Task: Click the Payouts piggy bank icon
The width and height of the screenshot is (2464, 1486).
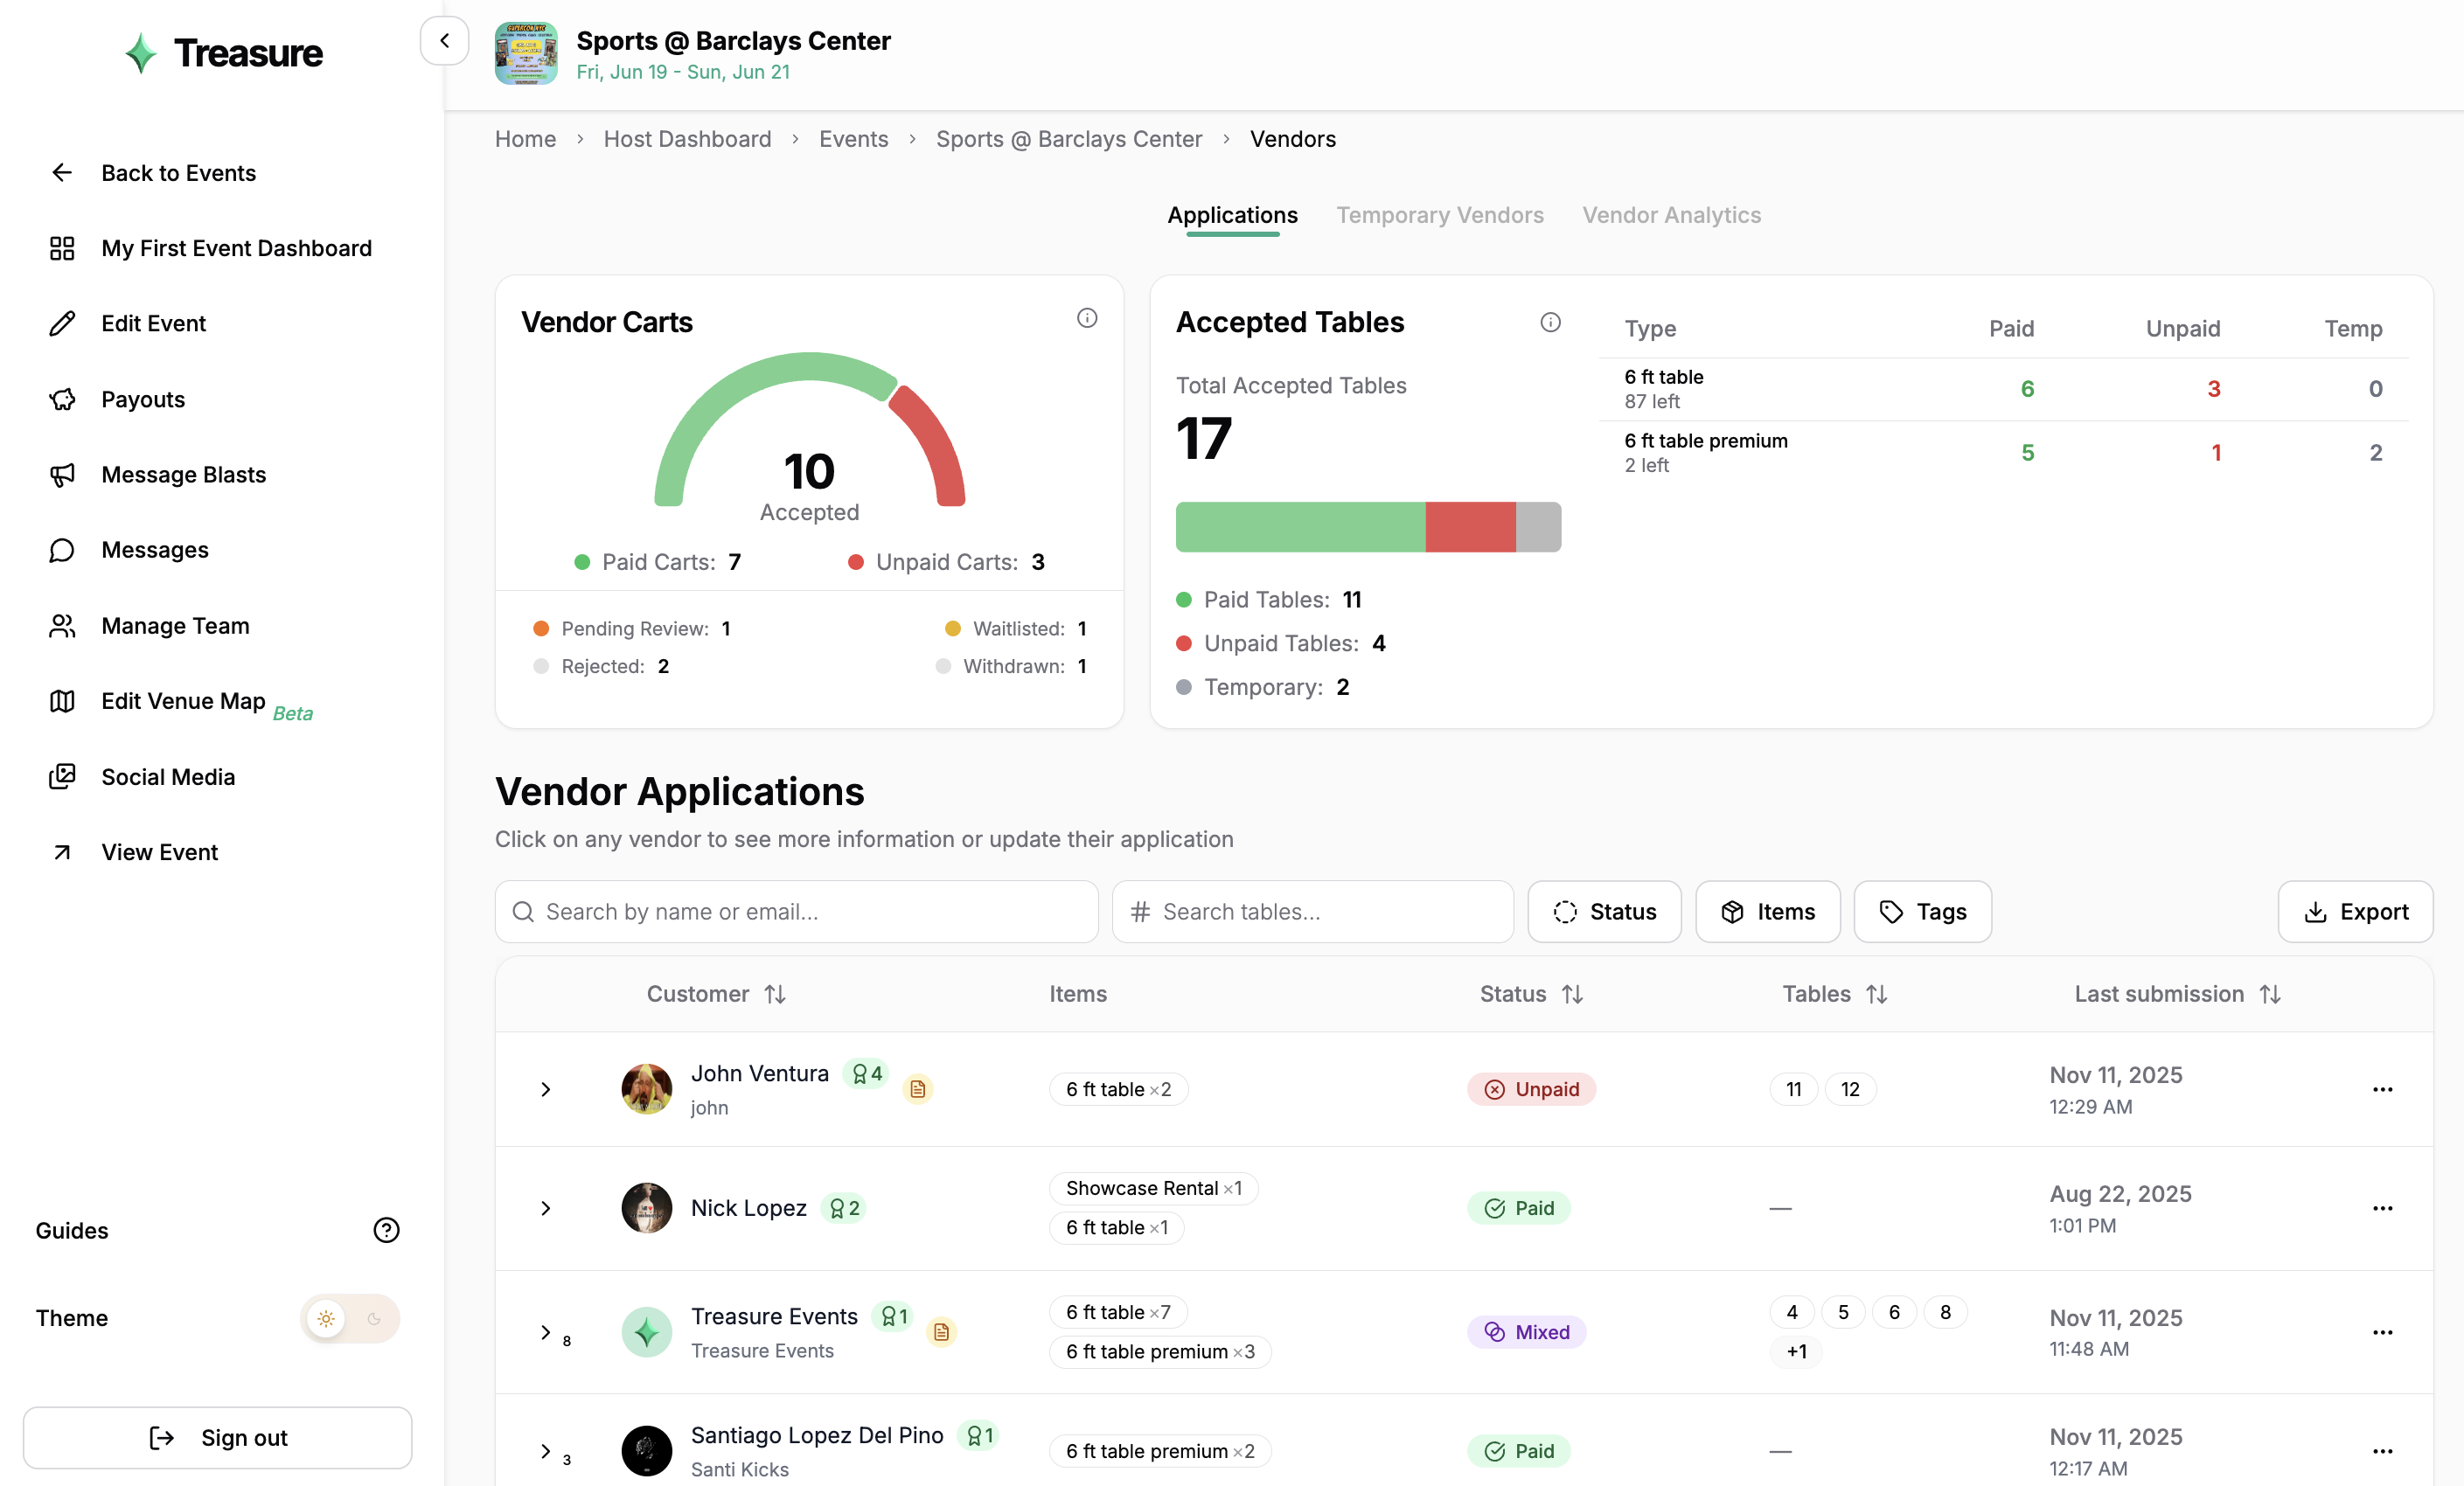Action: pos(62,399)
